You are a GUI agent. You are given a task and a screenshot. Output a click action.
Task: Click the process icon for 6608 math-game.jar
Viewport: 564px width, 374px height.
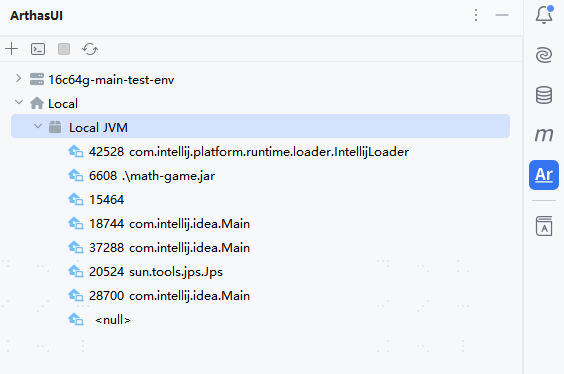click(x=76, y=175)
